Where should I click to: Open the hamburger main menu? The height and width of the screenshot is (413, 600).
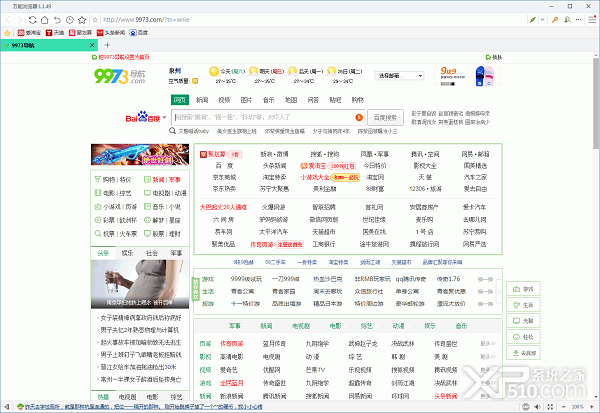click(x=592, y=19)
